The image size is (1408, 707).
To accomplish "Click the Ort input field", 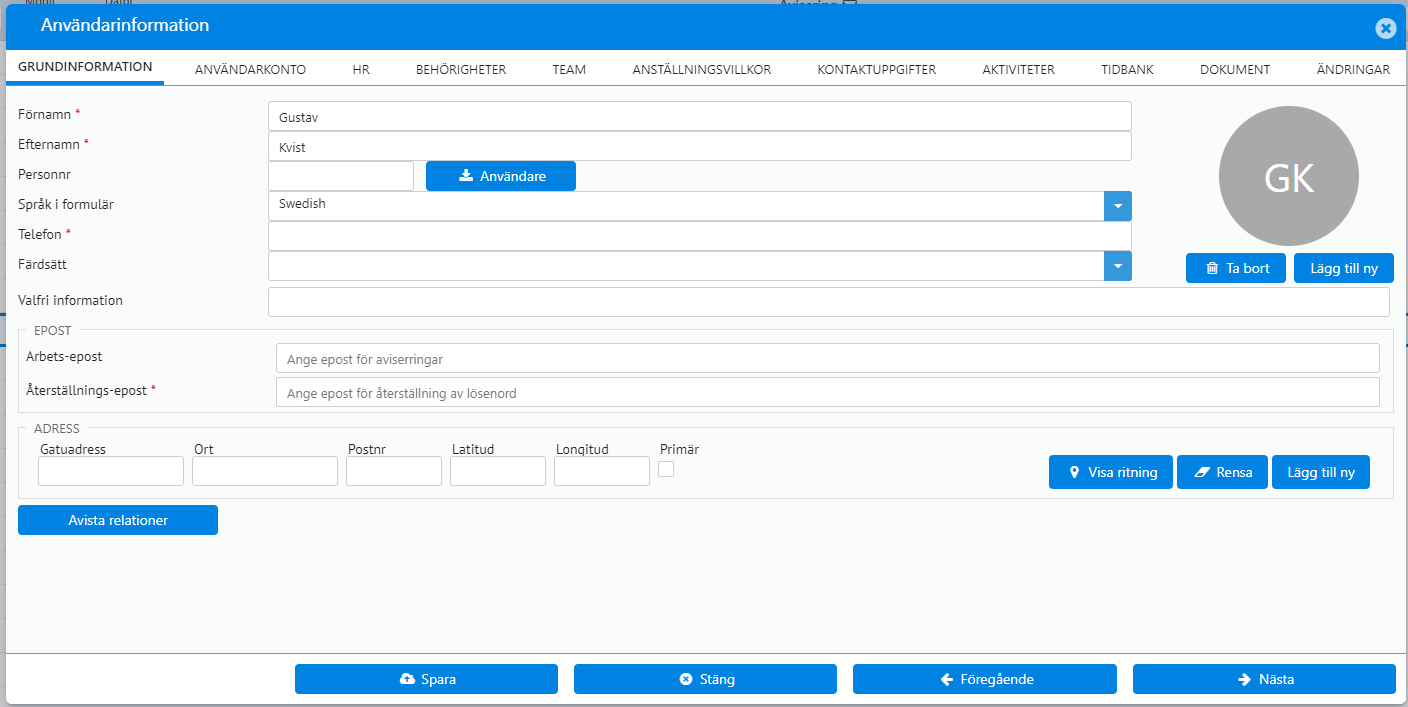I will 265,471.
